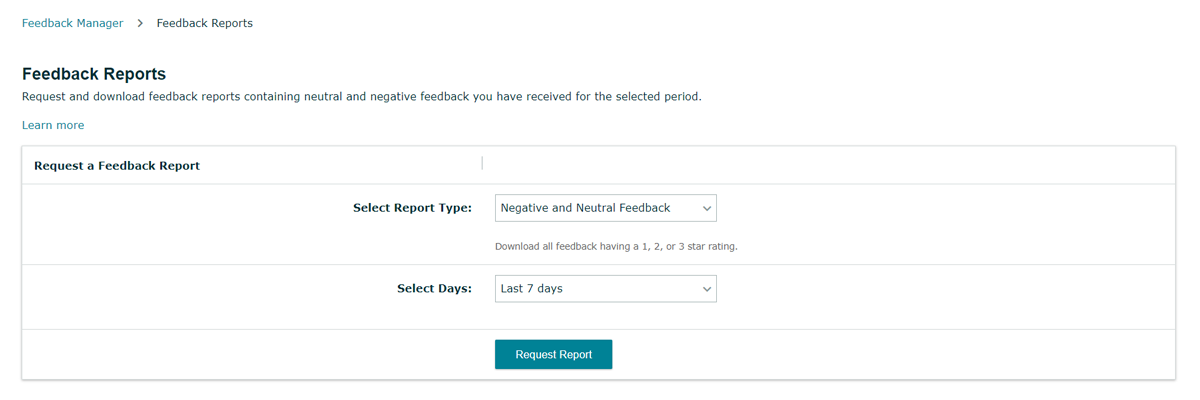Click the vertical divider in panel header
Image resolution: width=1200 pixels, height=400 pixels.
pos(482,163)
